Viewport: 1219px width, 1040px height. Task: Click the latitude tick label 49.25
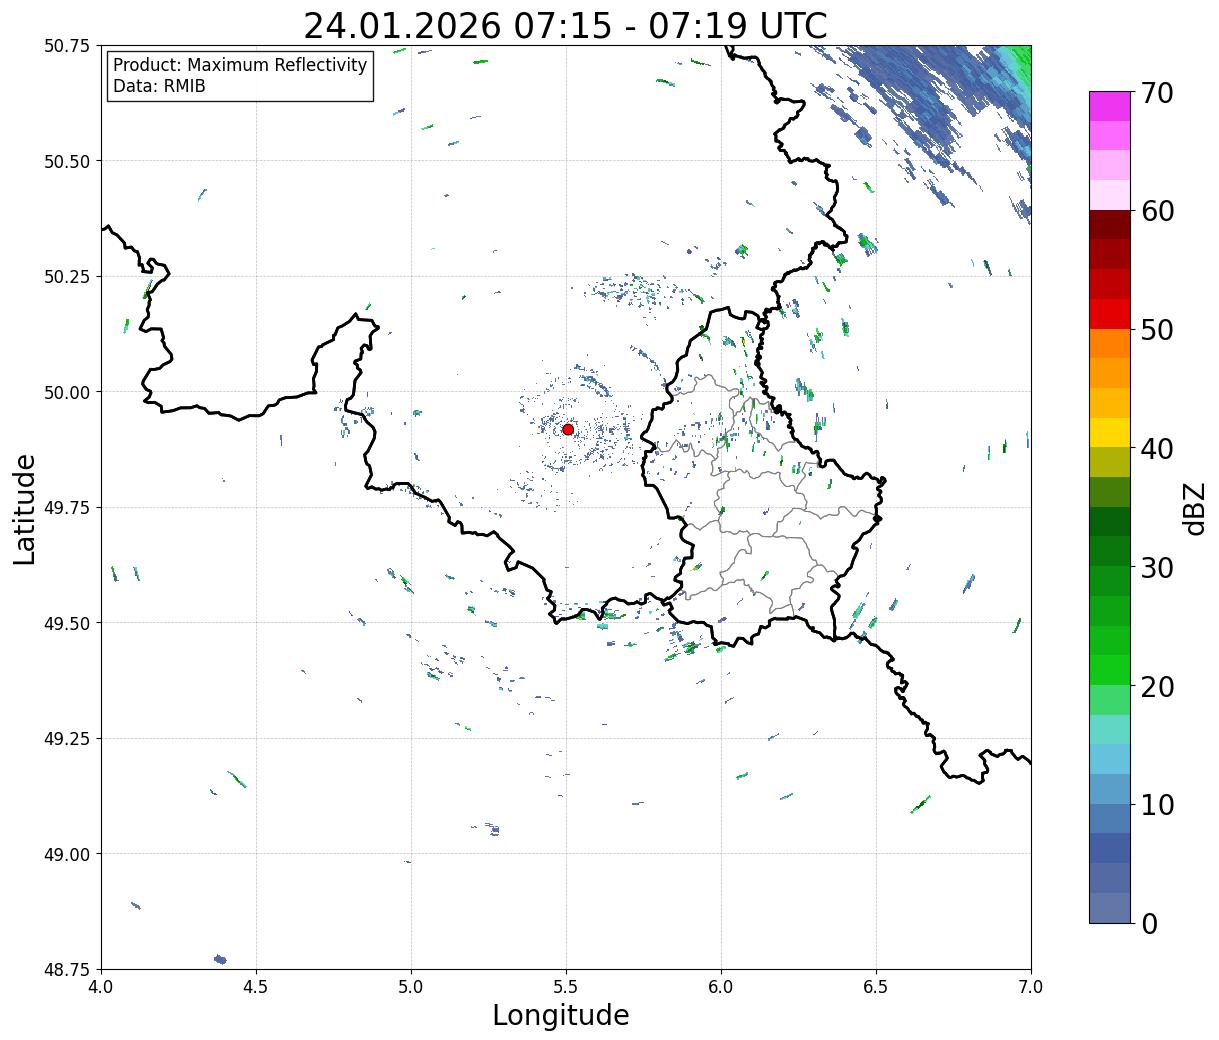(67, 739)
